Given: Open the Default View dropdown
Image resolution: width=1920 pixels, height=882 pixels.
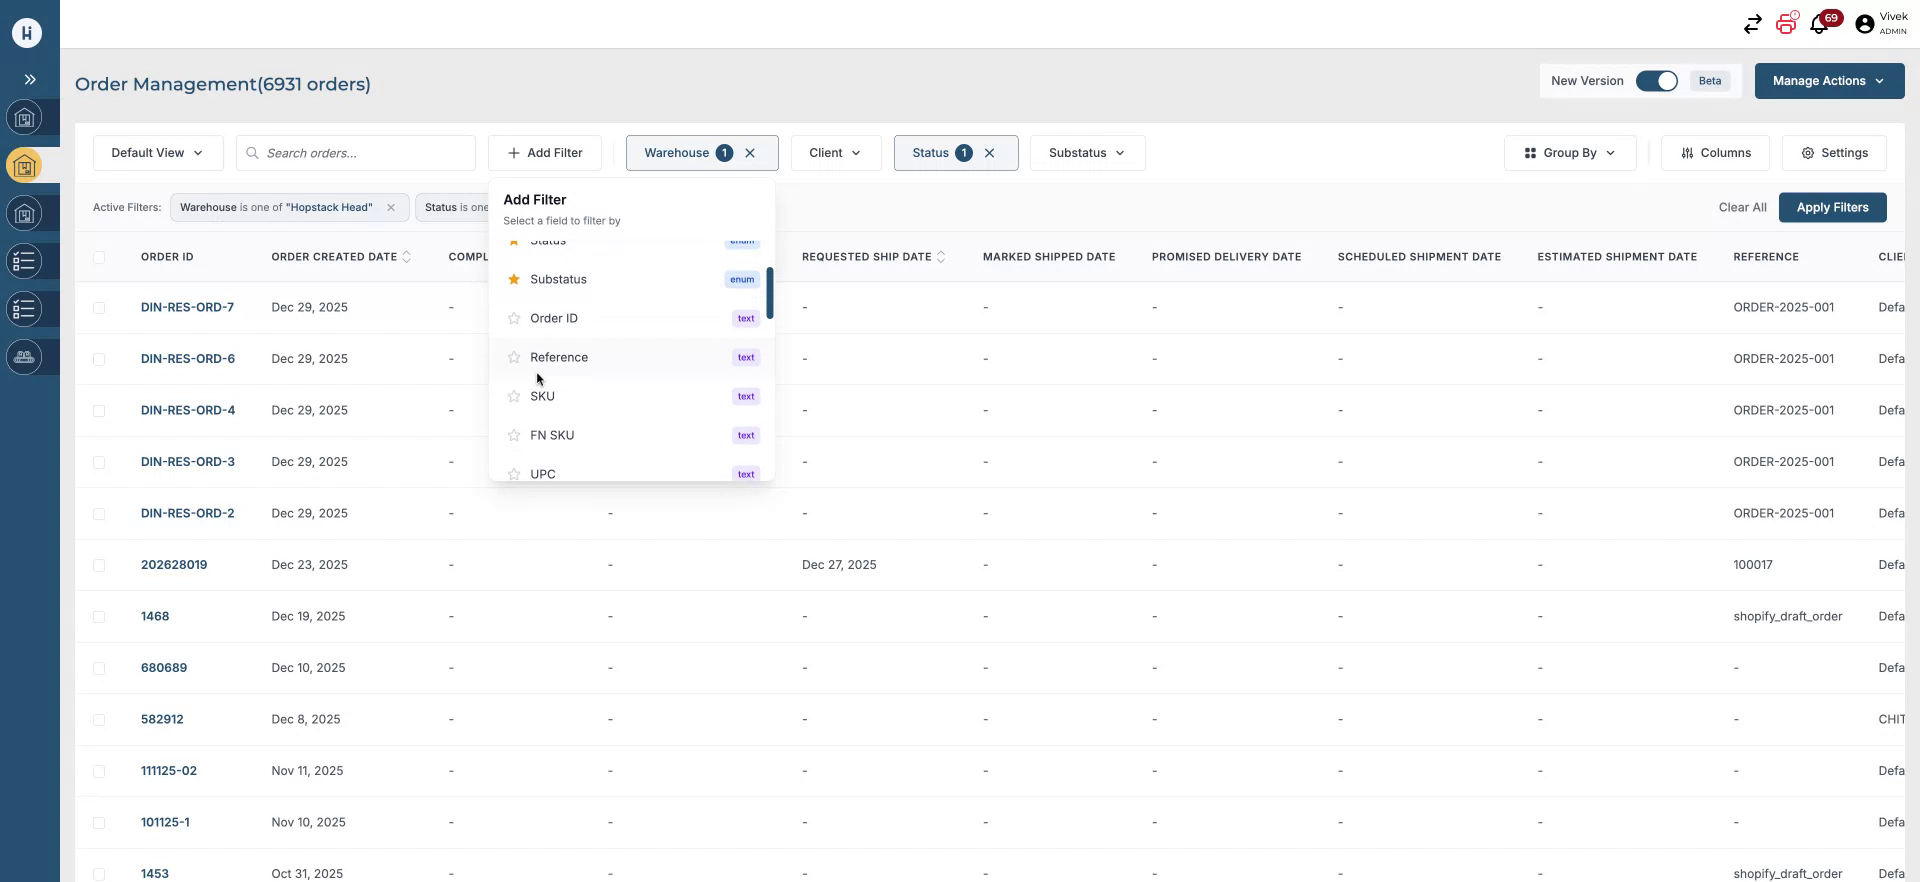Looking at the screenshot, I should click(x=158, y=153).
